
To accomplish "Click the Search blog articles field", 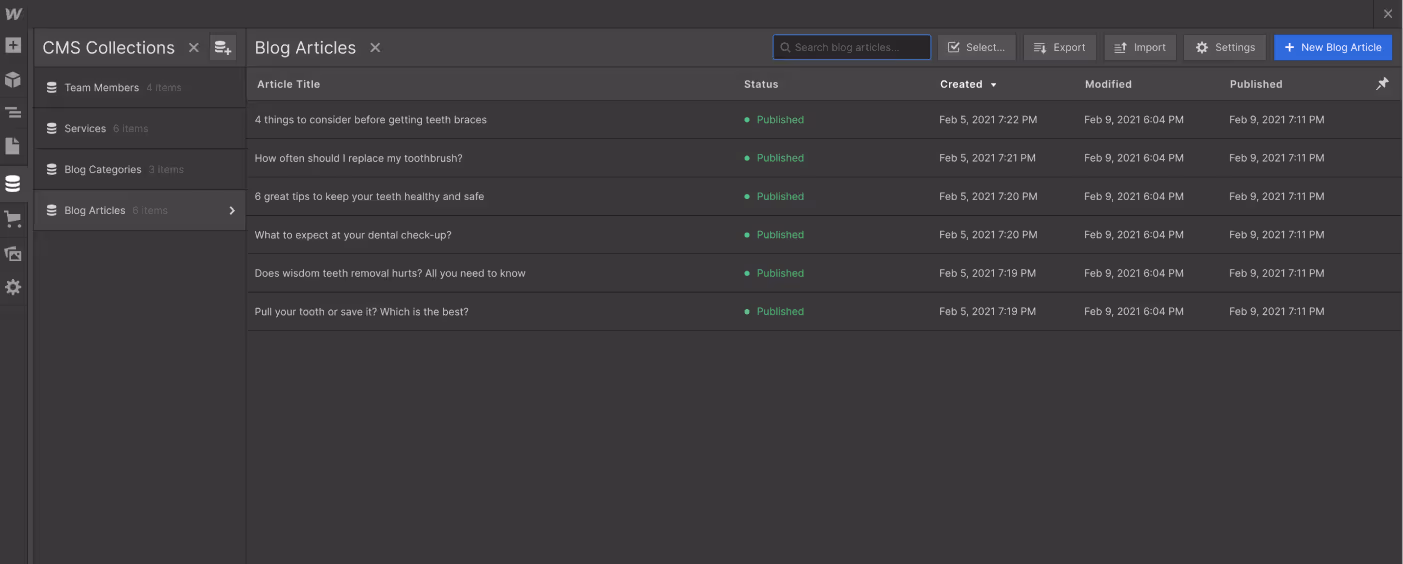I will pyautogui.click(x=852, y=47).
